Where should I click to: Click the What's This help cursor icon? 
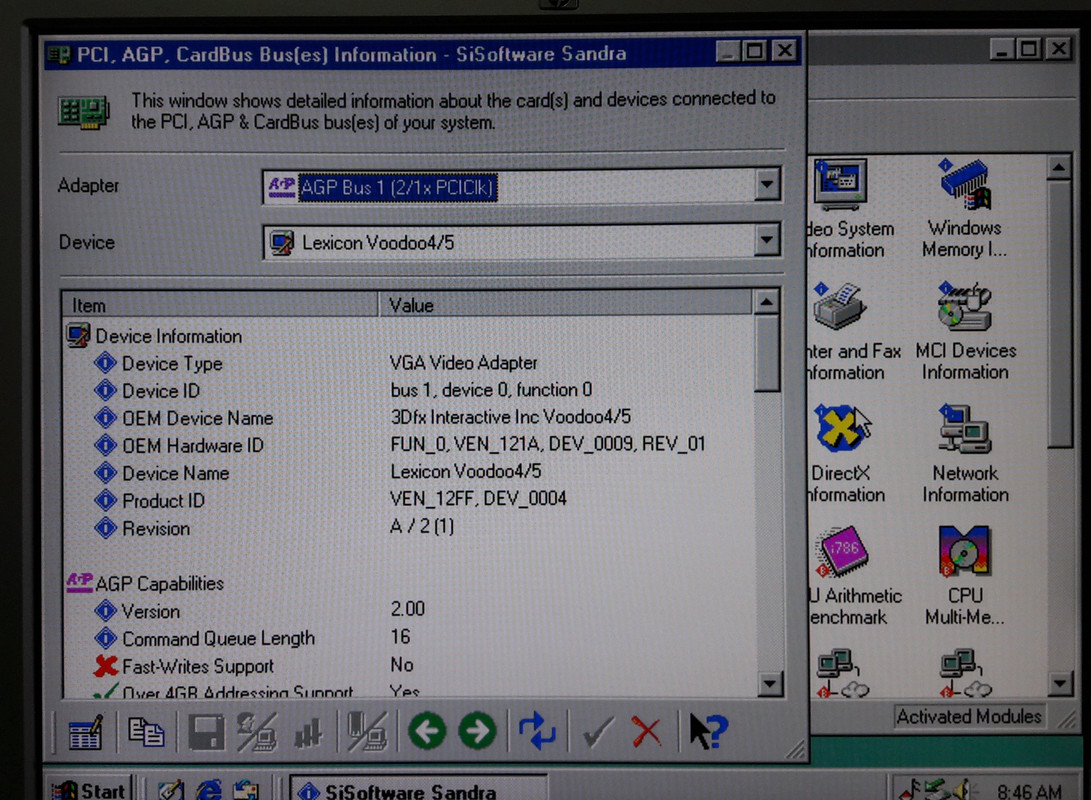tap(708, 731)
